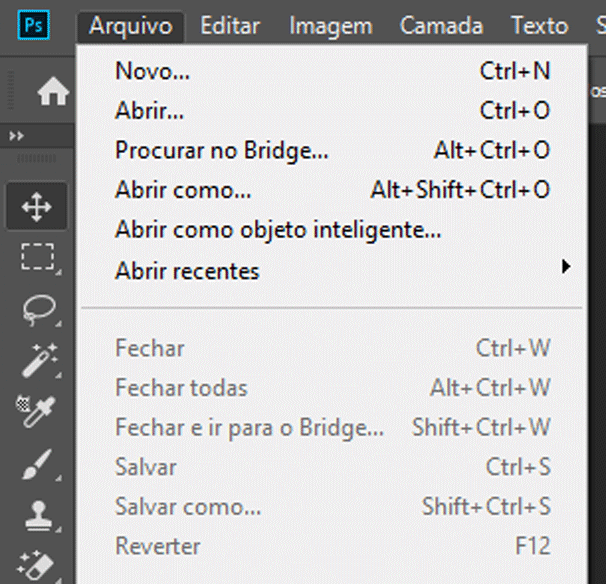
Task: Expand the toolbar with double arrows
Action: click(x=16, y=135)
